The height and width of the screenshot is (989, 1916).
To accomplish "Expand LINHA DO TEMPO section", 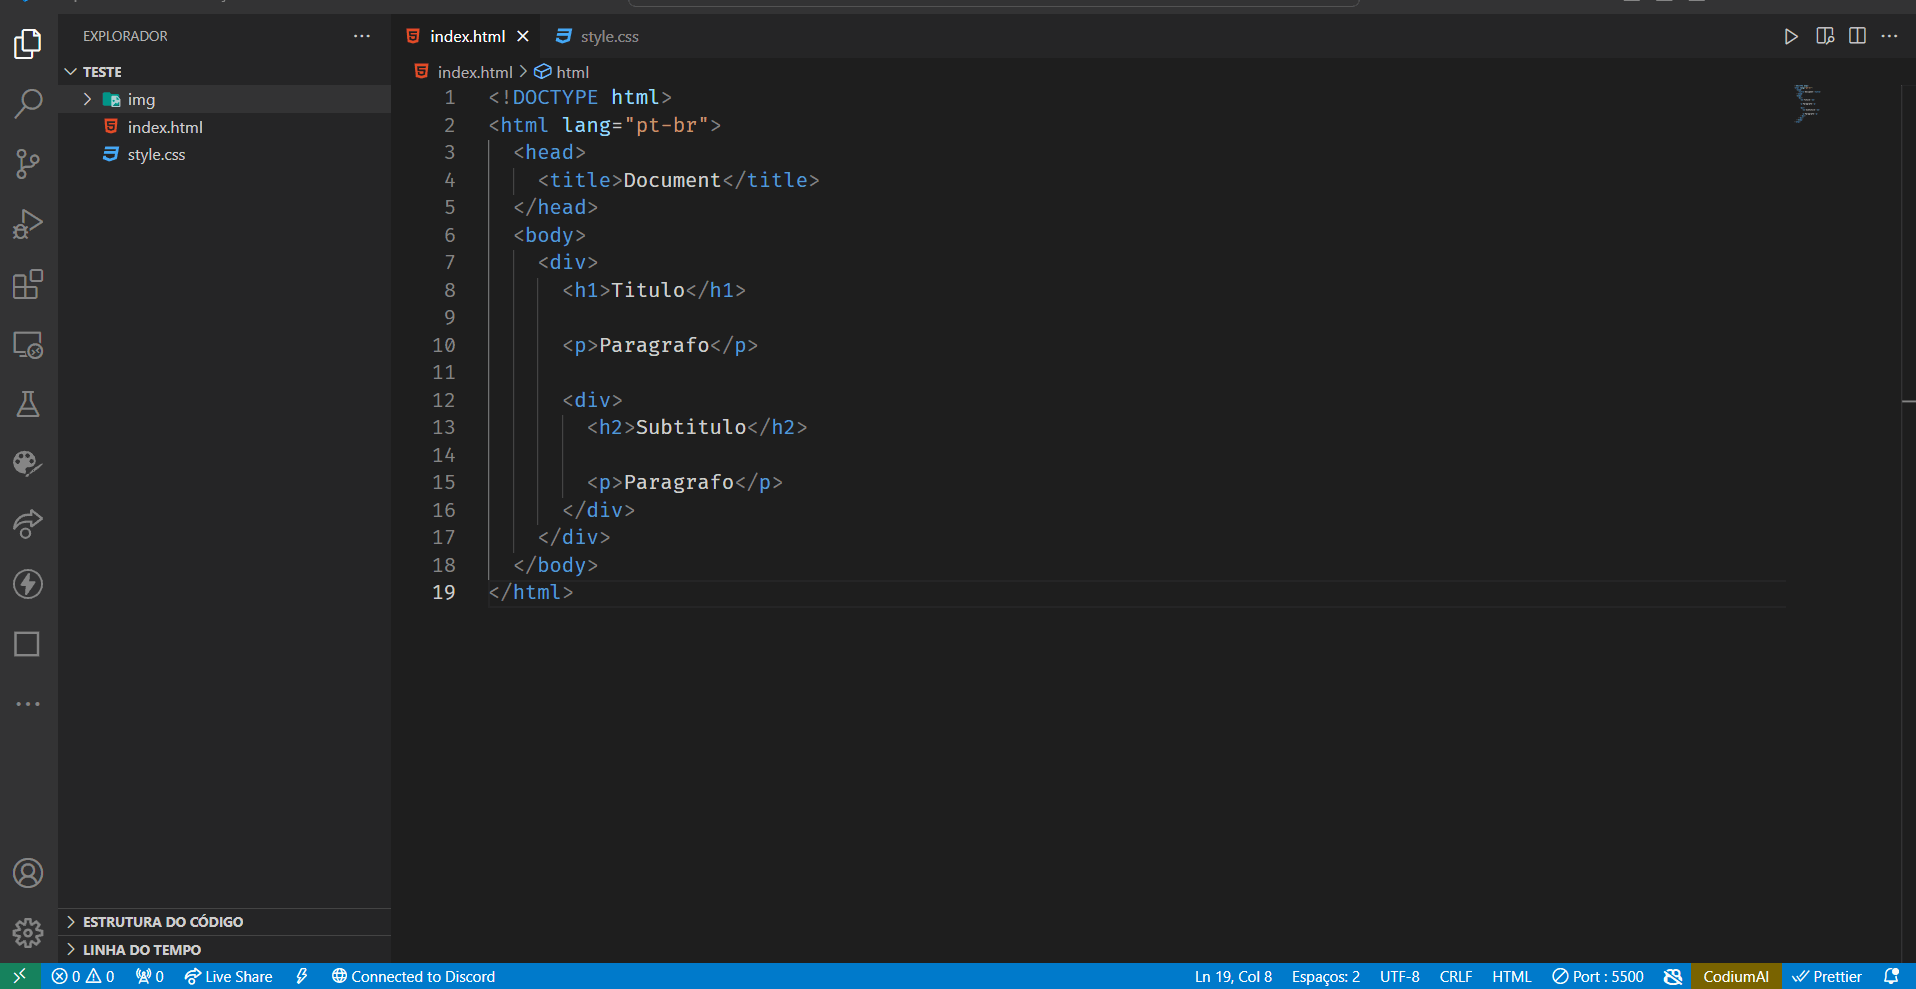I will click(224, 949).
